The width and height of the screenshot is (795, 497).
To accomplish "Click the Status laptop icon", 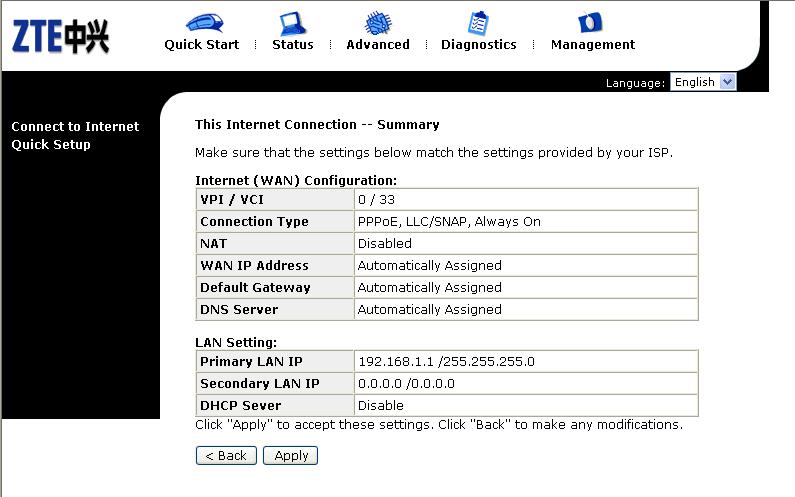I will pos(293,23).
